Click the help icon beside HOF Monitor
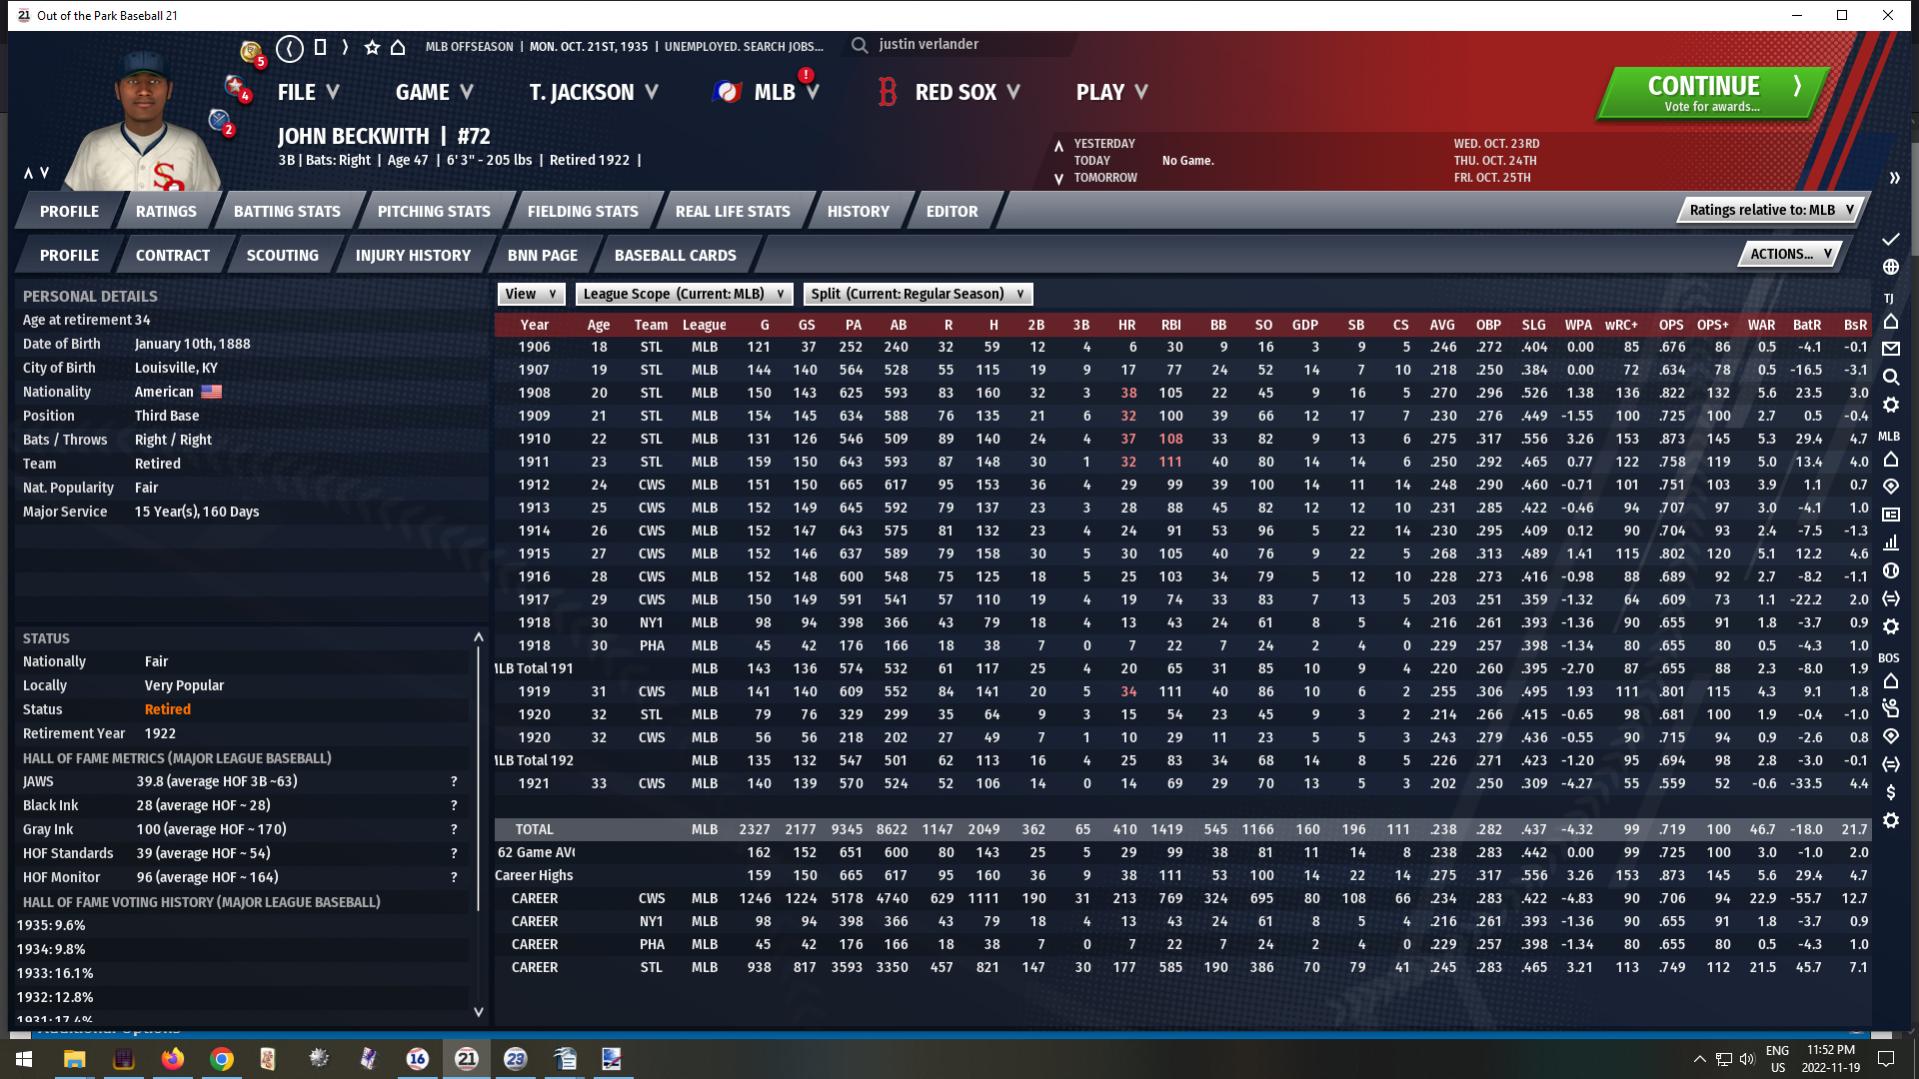Screen dimensions: 1919x1079 (x=454, y=878)
